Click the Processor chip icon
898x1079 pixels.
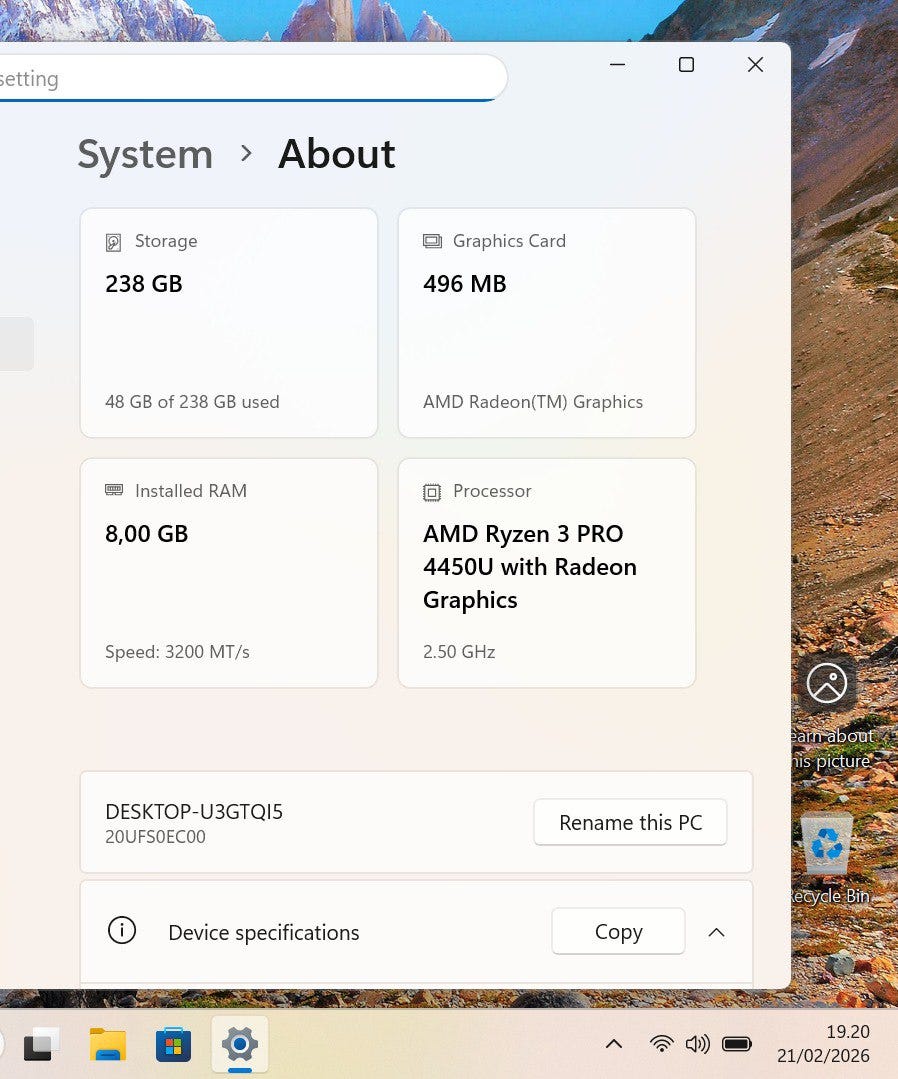point(432,492)
